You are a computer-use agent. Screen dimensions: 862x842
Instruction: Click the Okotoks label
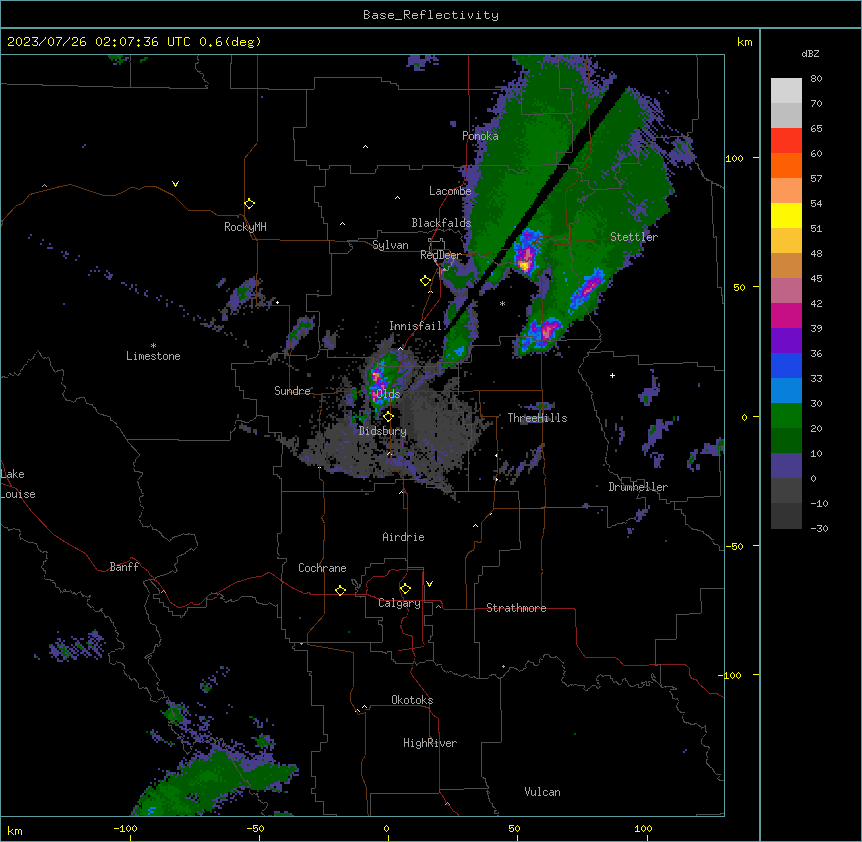click(412, 700)
